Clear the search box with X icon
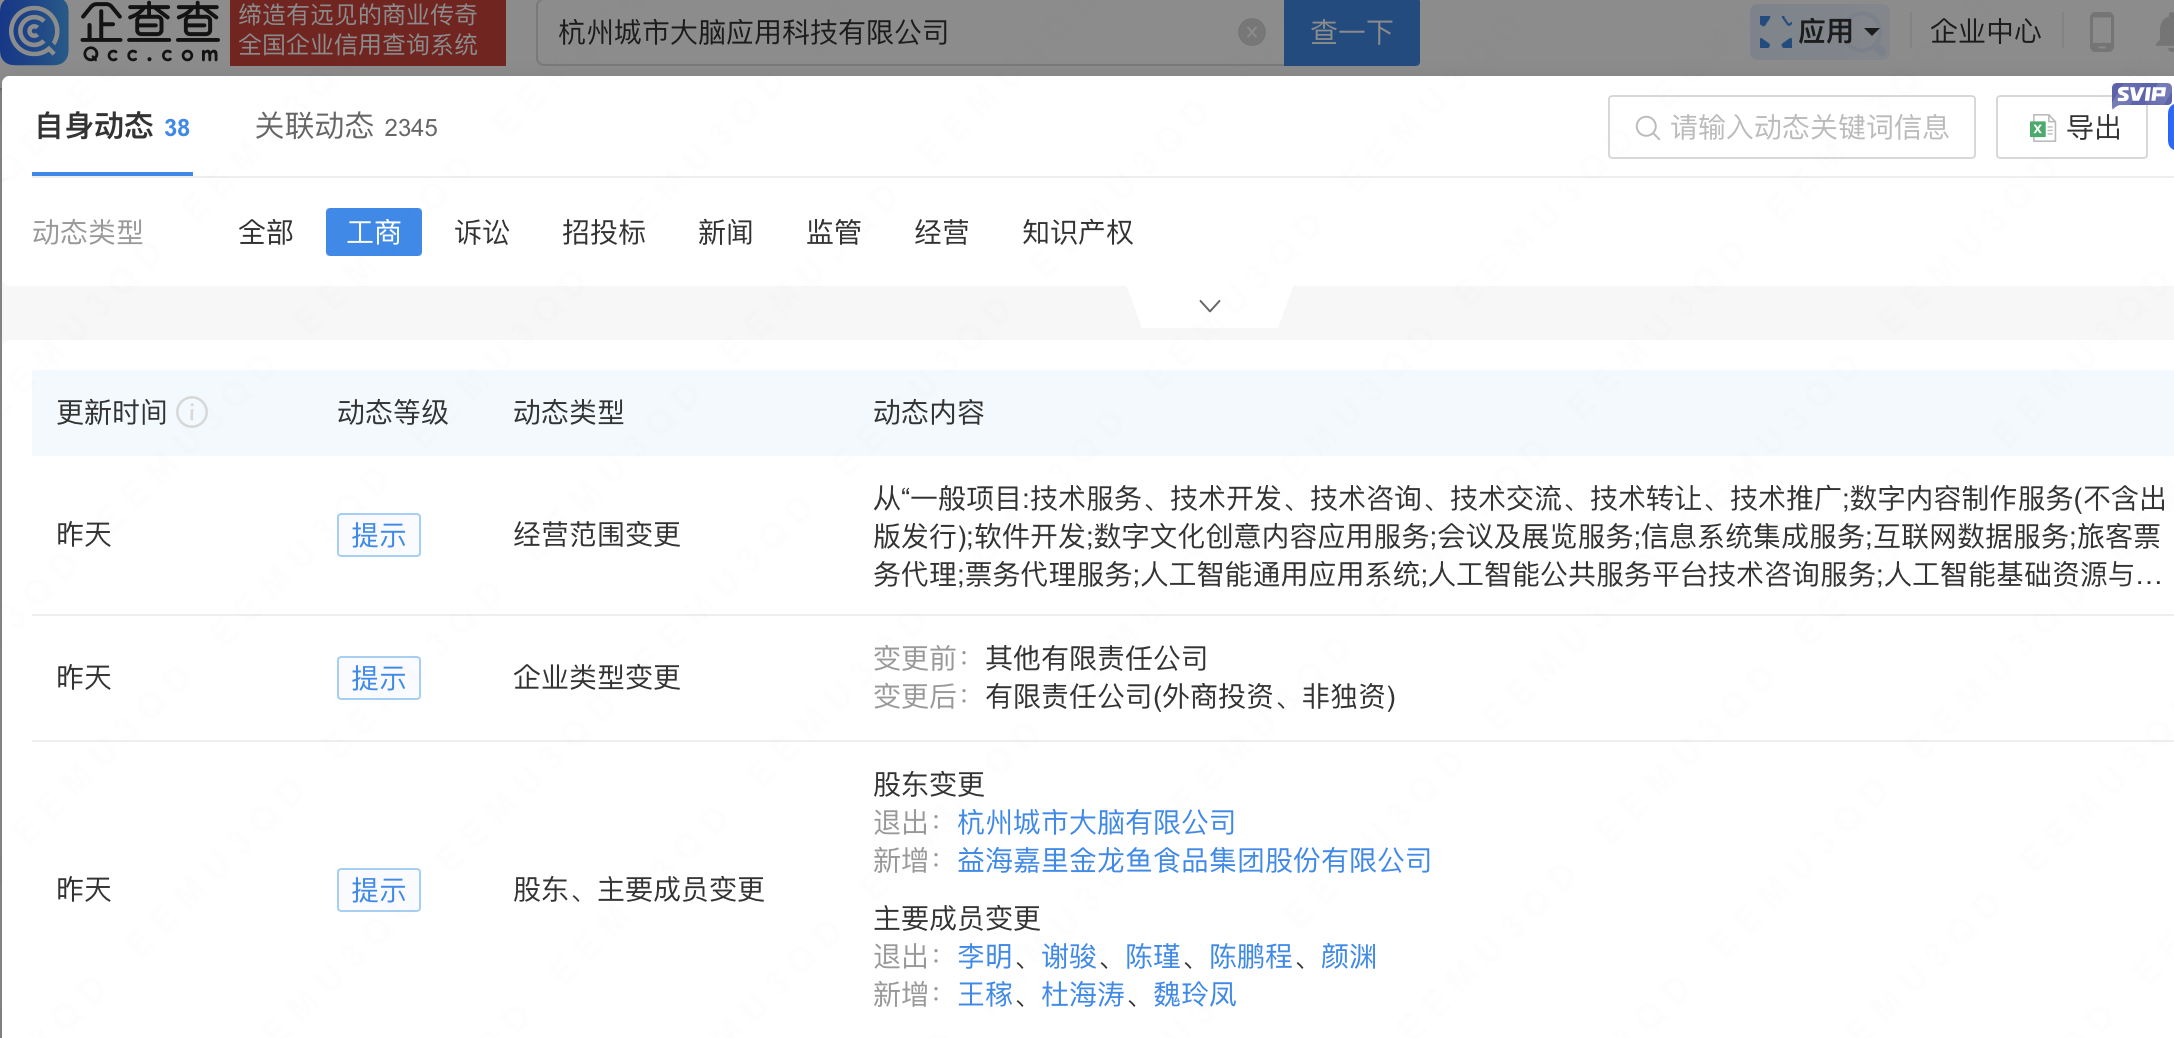2174x1038 pixels. (1251, 33)
